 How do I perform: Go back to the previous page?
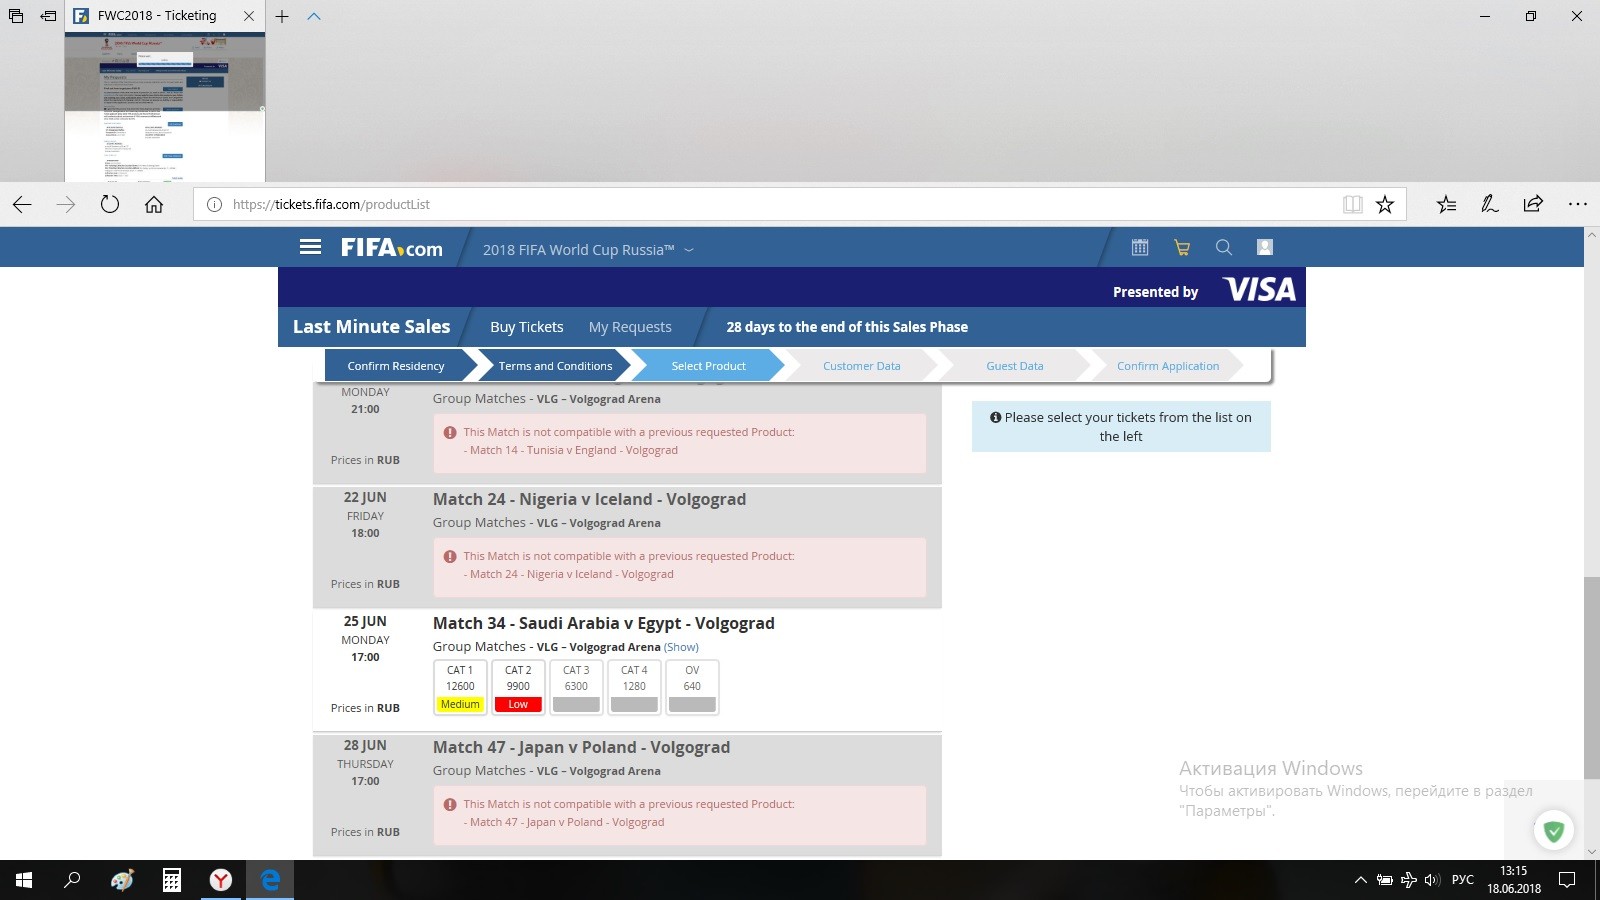22,204
